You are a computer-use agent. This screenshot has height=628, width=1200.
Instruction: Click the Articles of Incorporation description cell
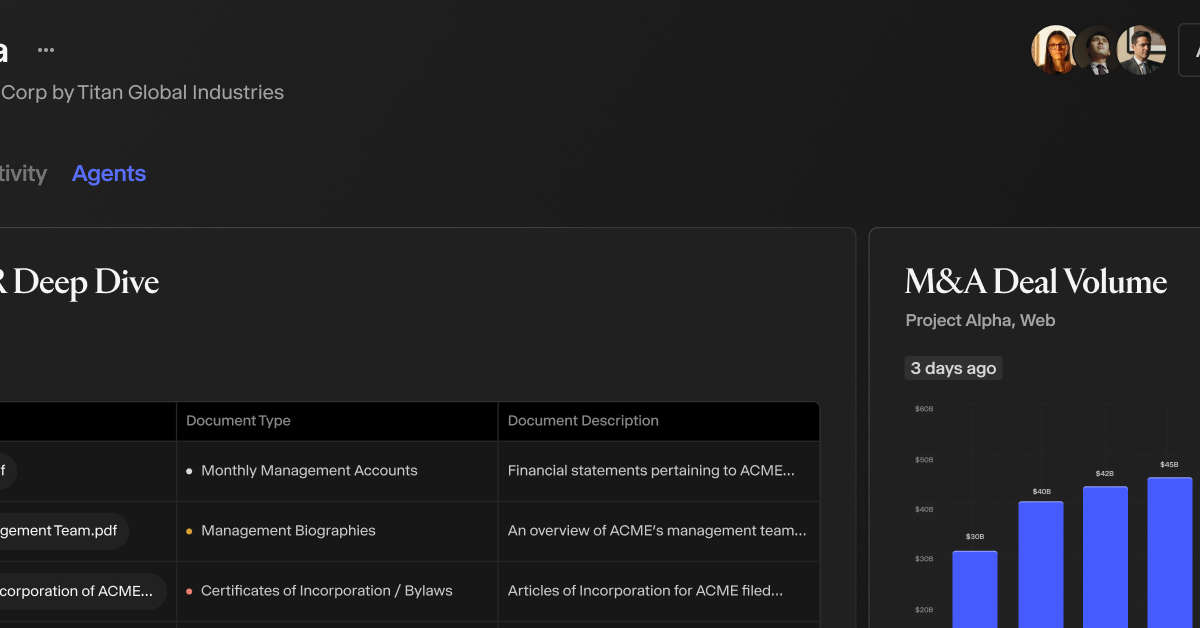658,591
